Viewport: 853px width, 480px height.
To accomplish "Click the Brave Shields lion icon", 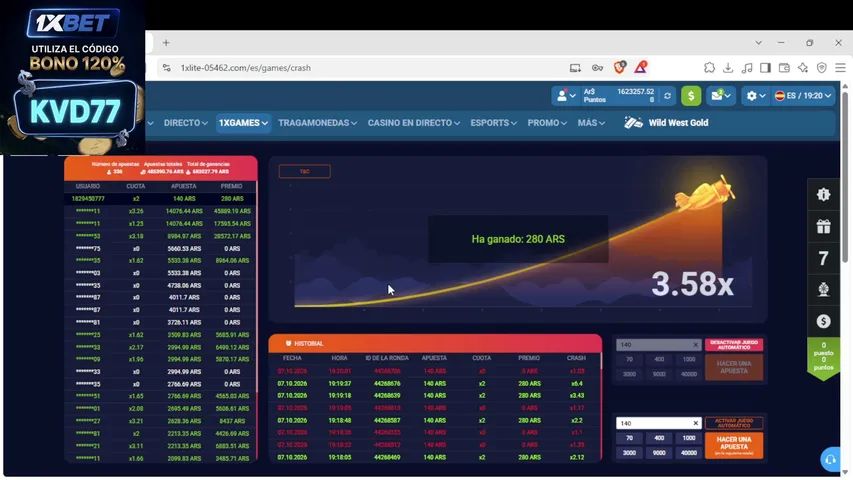I will click(x=619, y=67).
